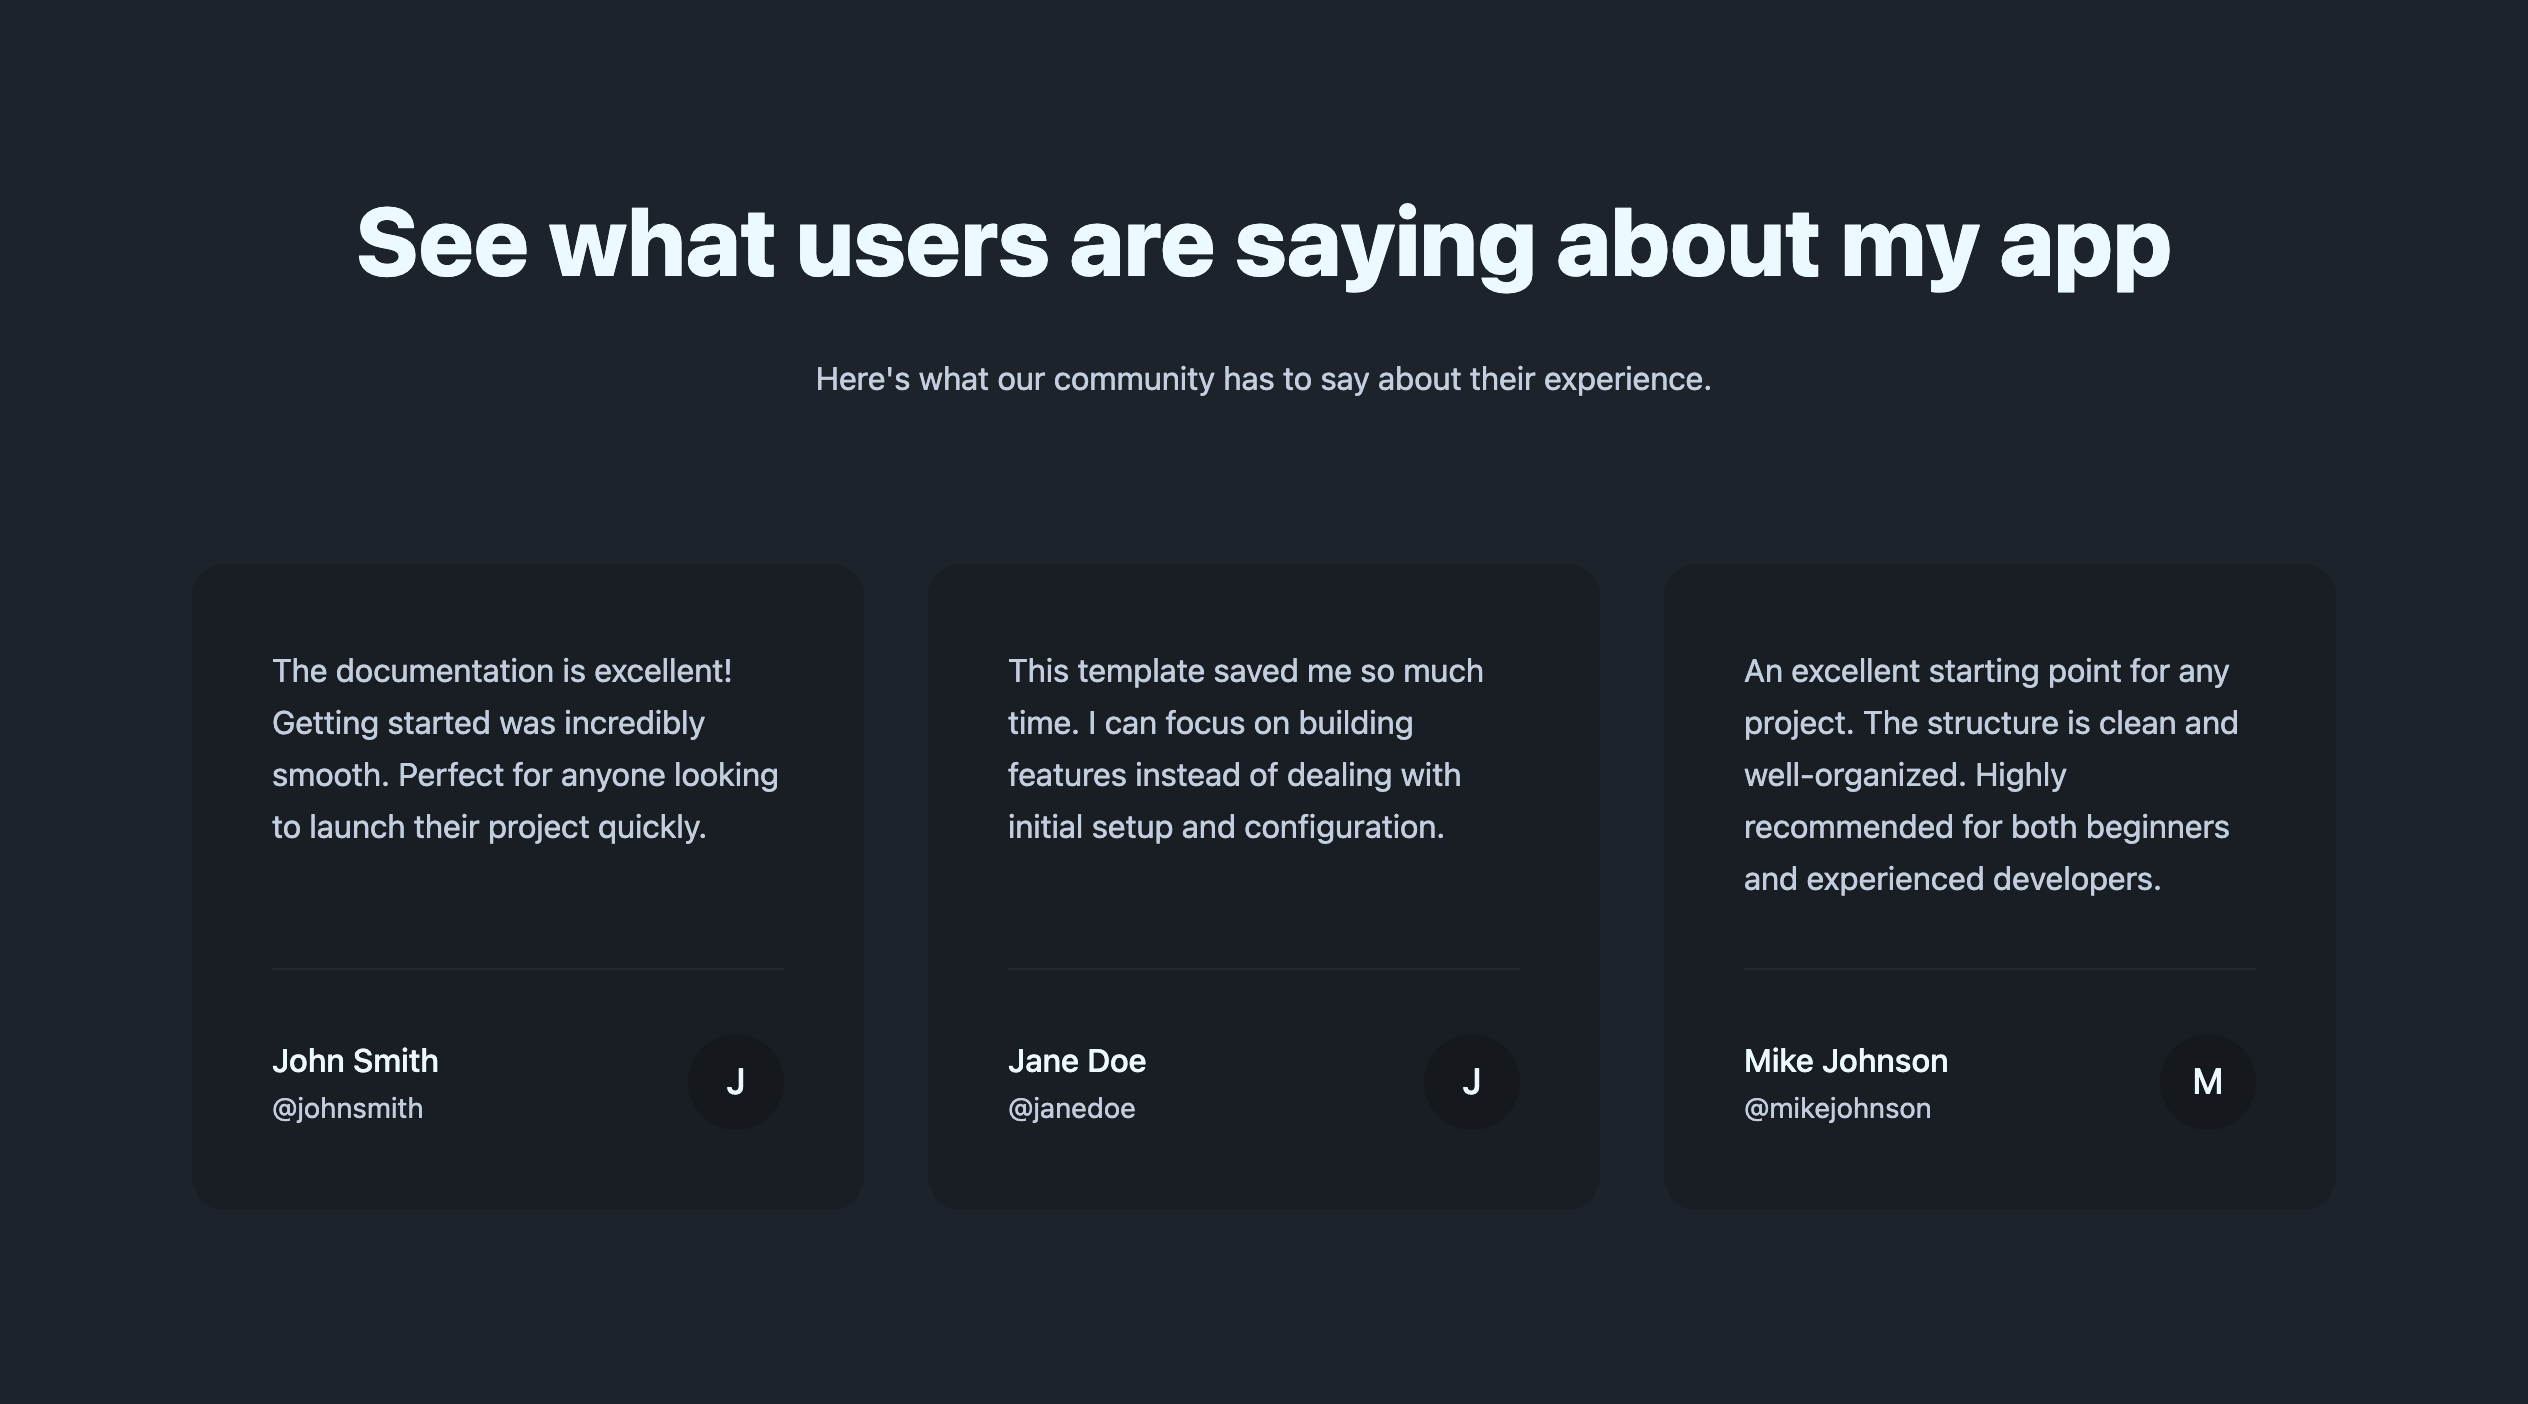Viewport: 2528px width, 1404px height.
Task: Click the word "saying" in the heading
Action: [1384, 244]
